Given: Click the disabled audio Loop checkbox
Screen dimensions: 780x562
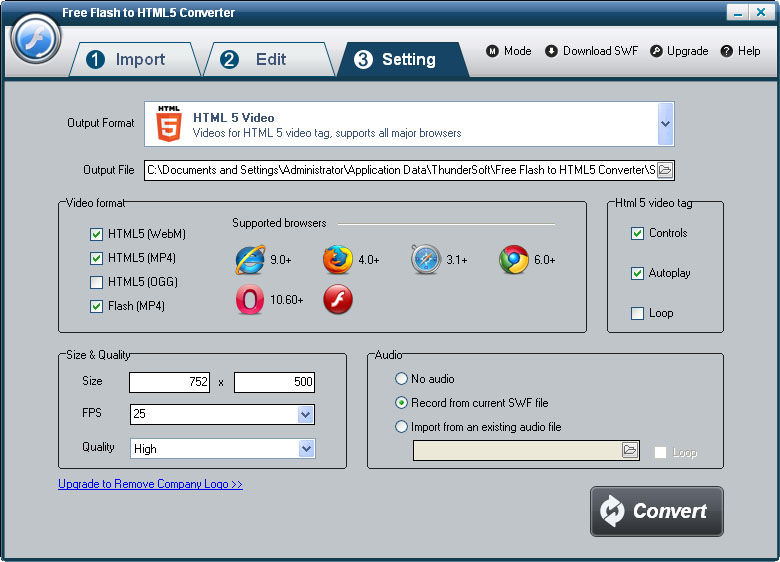Looking at the screenshot, I should click(x=661, y=453).
